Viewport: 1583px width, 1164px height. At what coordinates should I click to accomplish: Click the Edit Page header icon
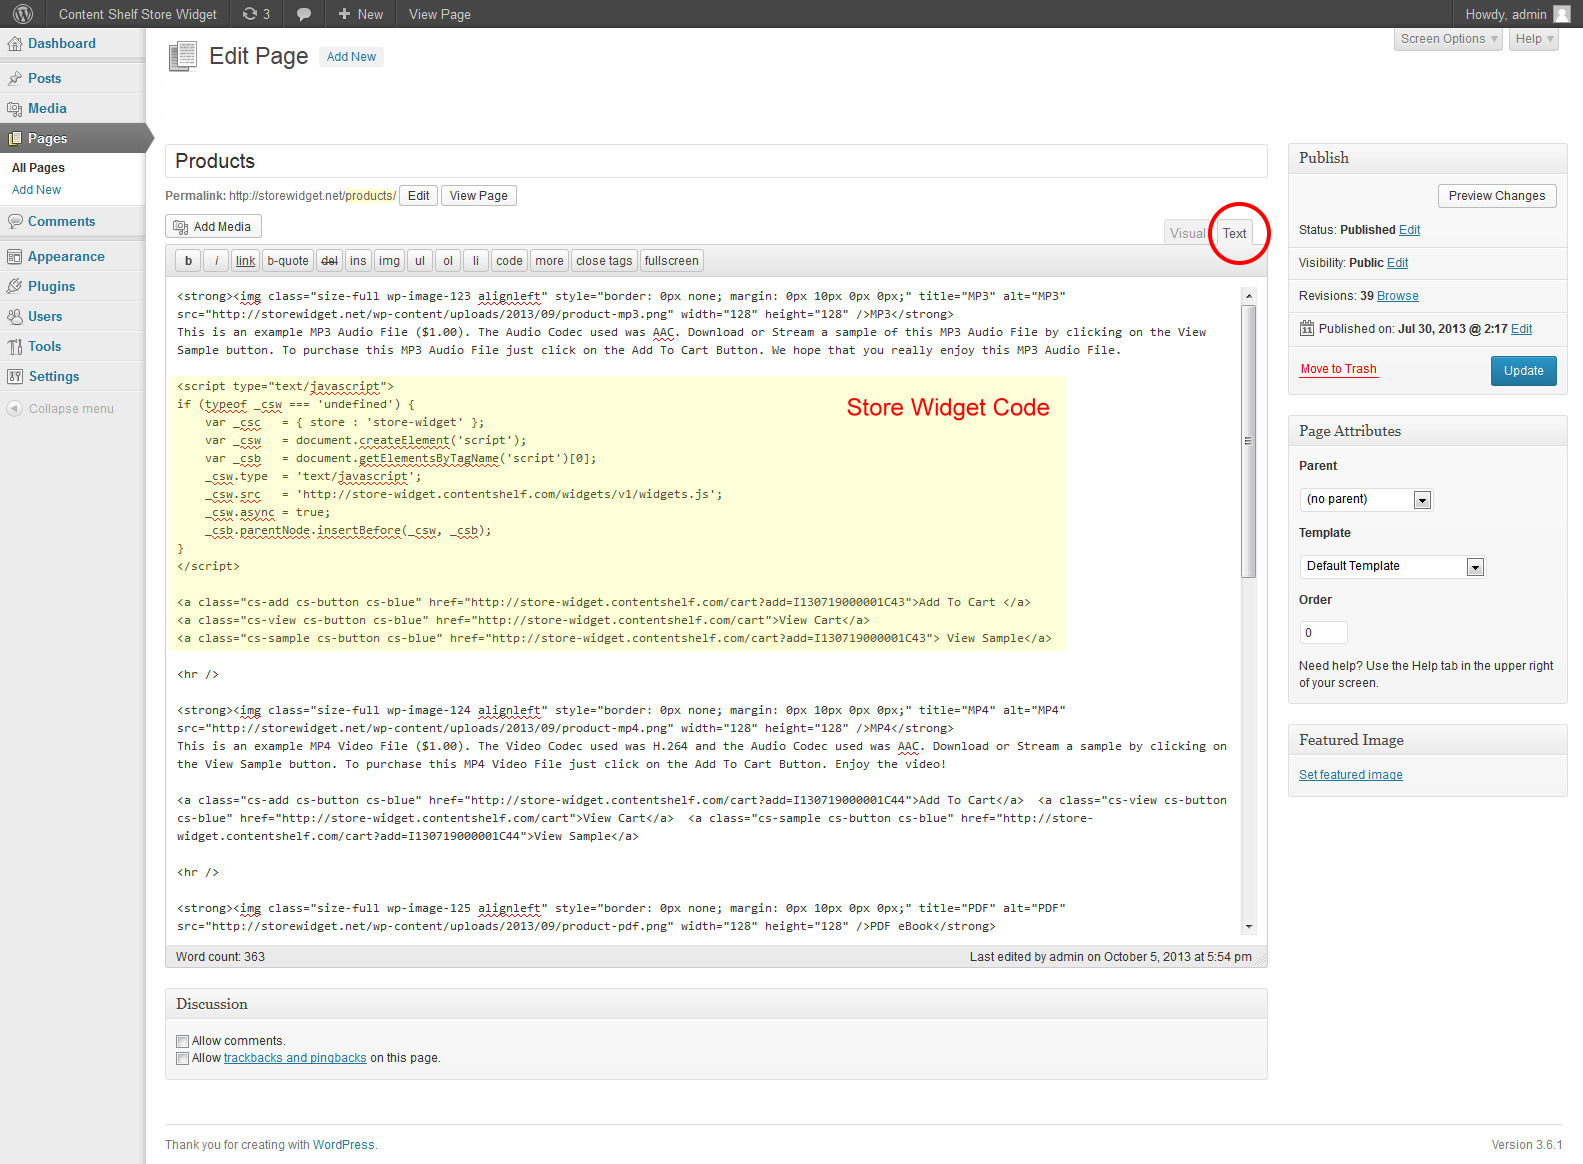[x=183, y=56]
